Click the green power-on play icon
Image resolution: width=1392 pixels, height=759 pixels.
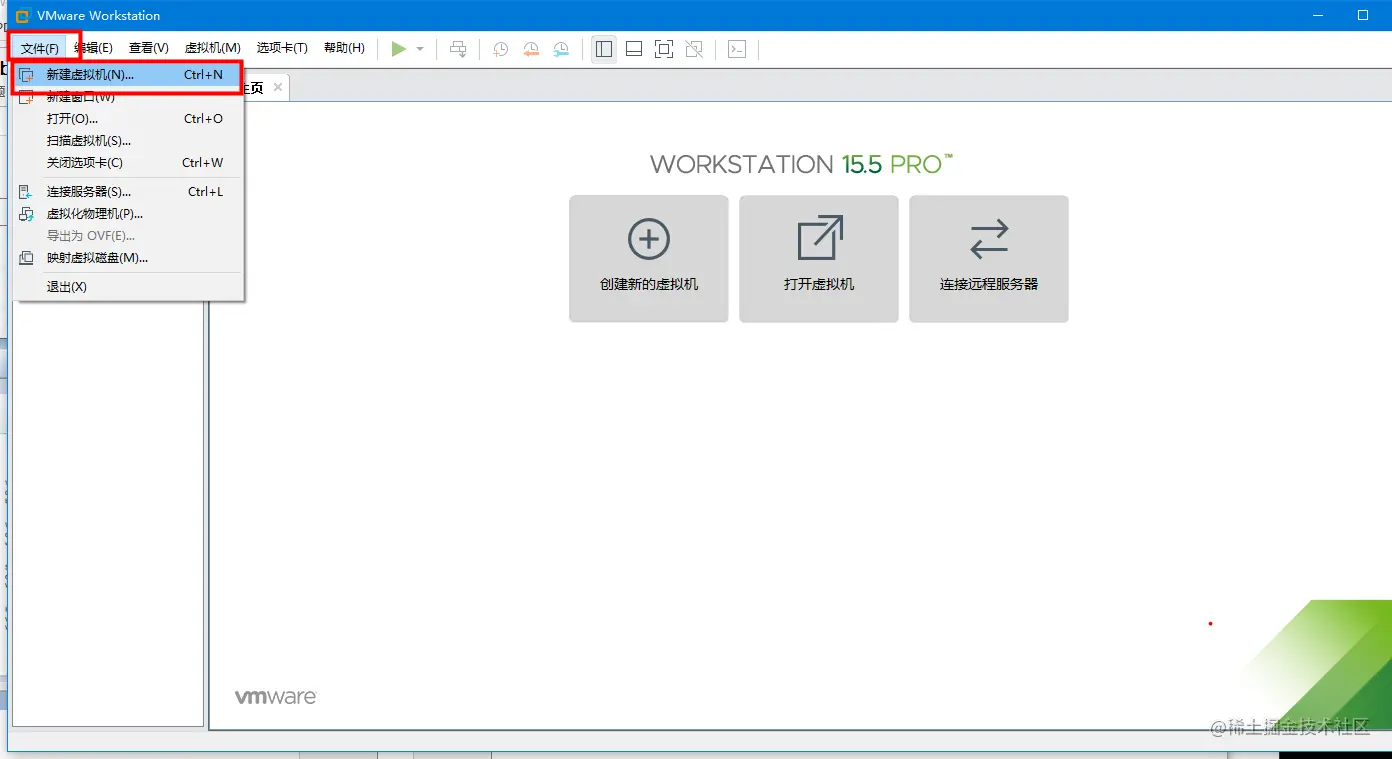pyautogui.click(x=399, y=49)
